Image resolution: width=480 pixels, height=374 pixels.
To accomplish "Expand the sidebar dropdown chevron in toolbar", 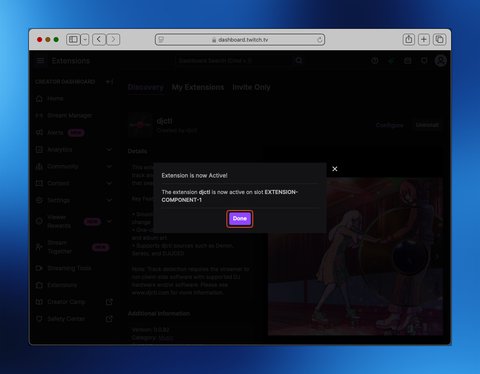I will tap(85, 40).
